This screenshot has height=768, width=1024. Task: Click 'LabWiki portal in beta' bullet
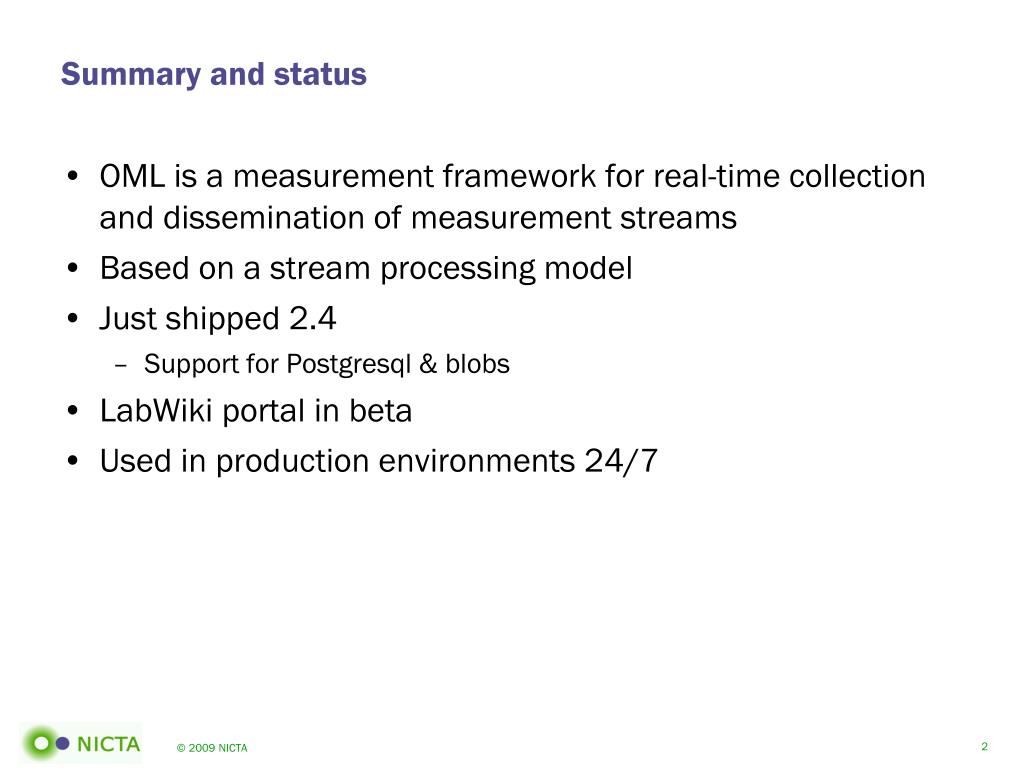[x=255, y=411]
